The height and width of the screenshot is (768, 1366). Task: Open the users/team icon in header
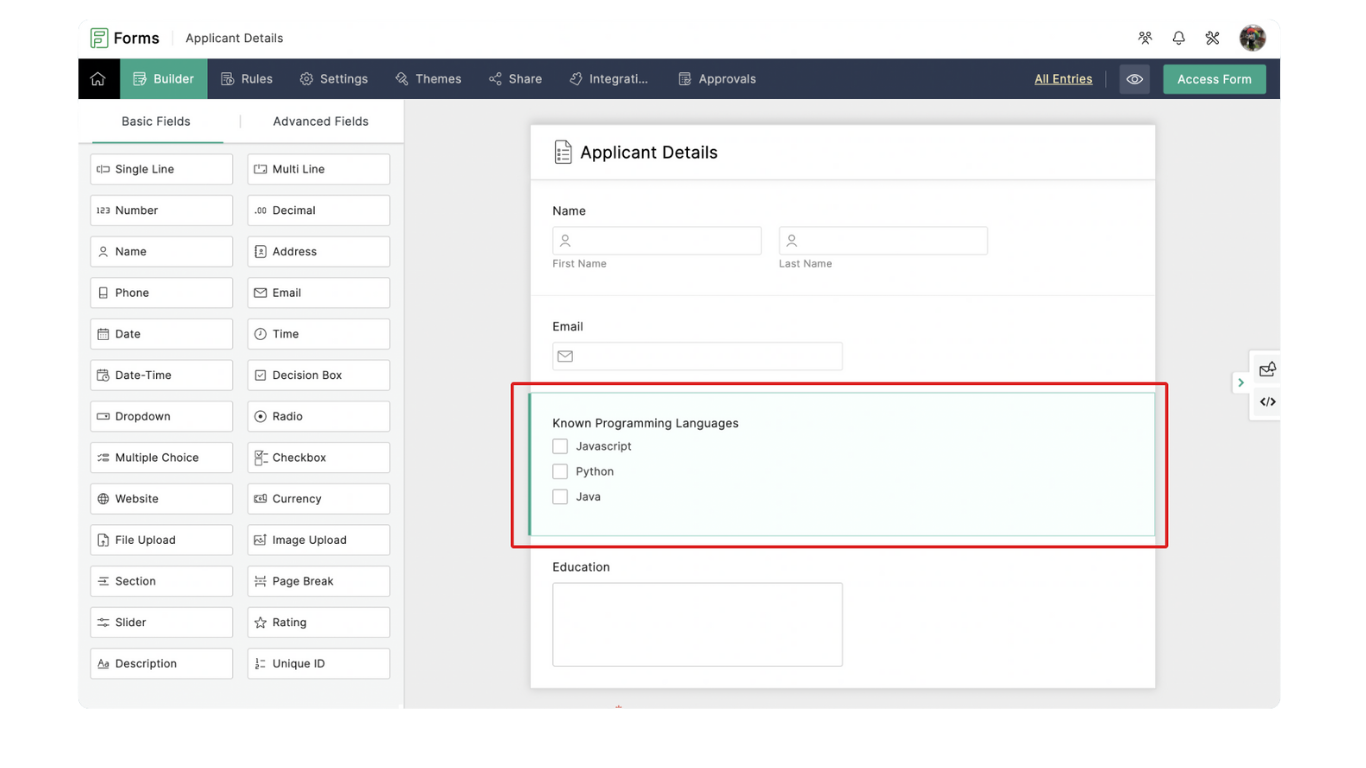click(1145, 38)
